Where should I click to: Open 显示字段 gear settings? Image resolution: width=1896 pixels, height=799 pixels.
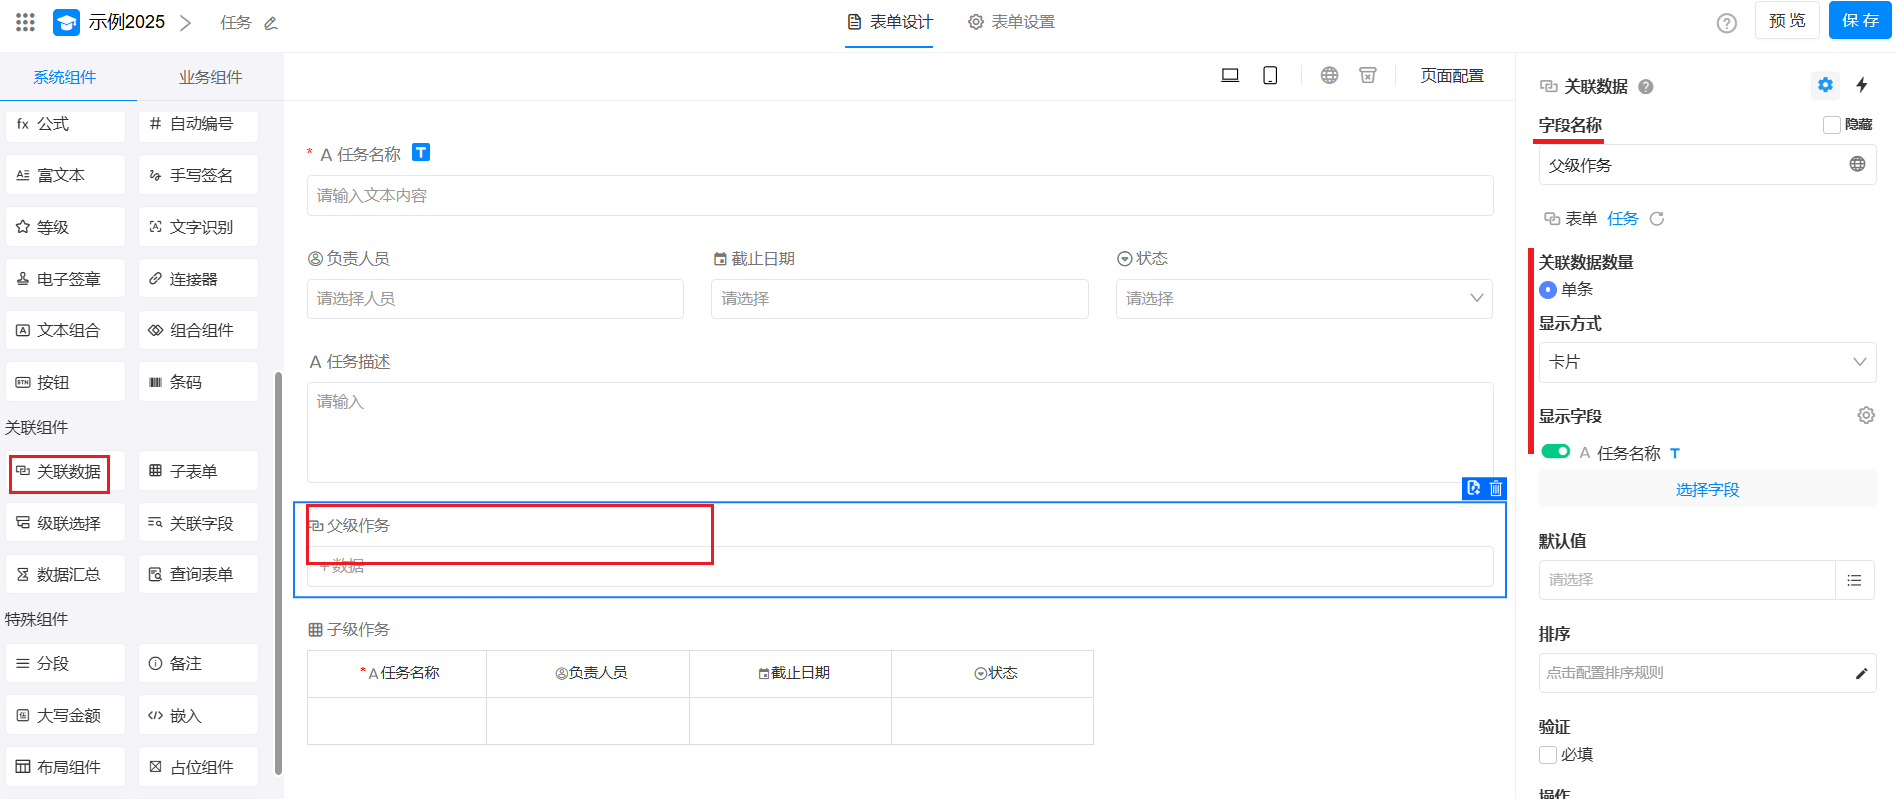(x=1865, y=415)
